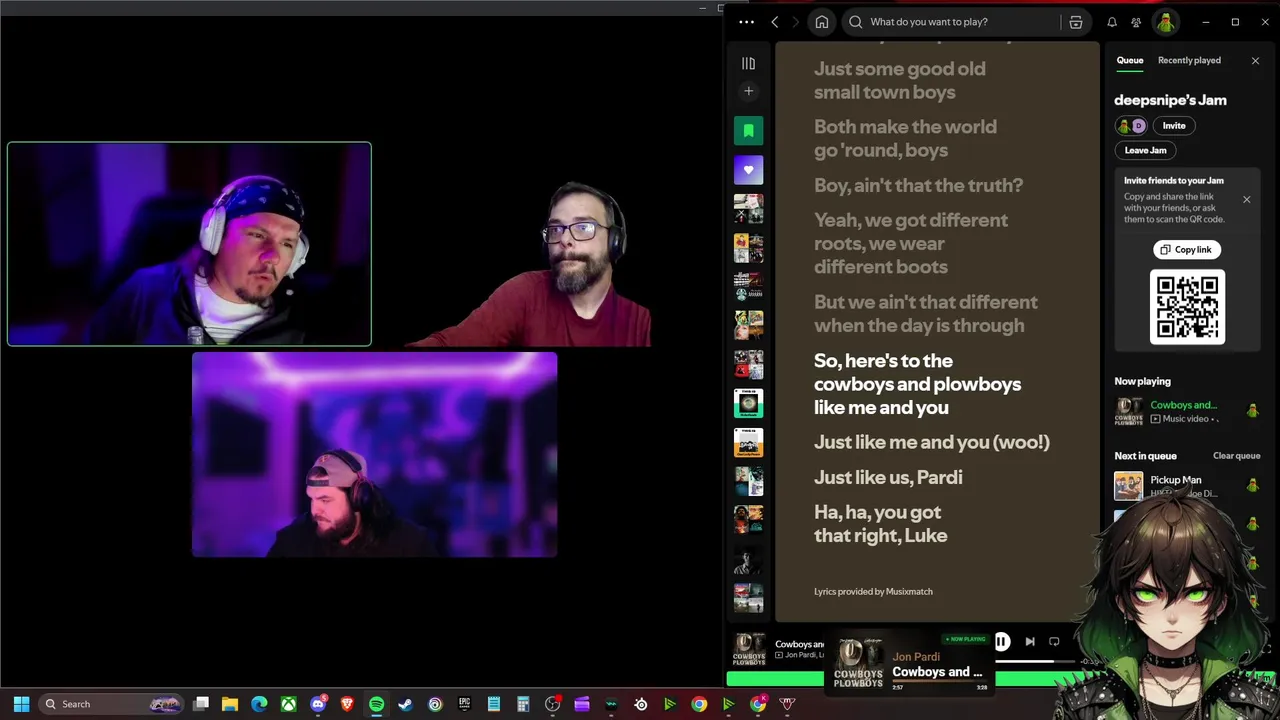Jump to lyric 'Yeah, we got different roots'
1280x720 pixels.
coord(911,243)
